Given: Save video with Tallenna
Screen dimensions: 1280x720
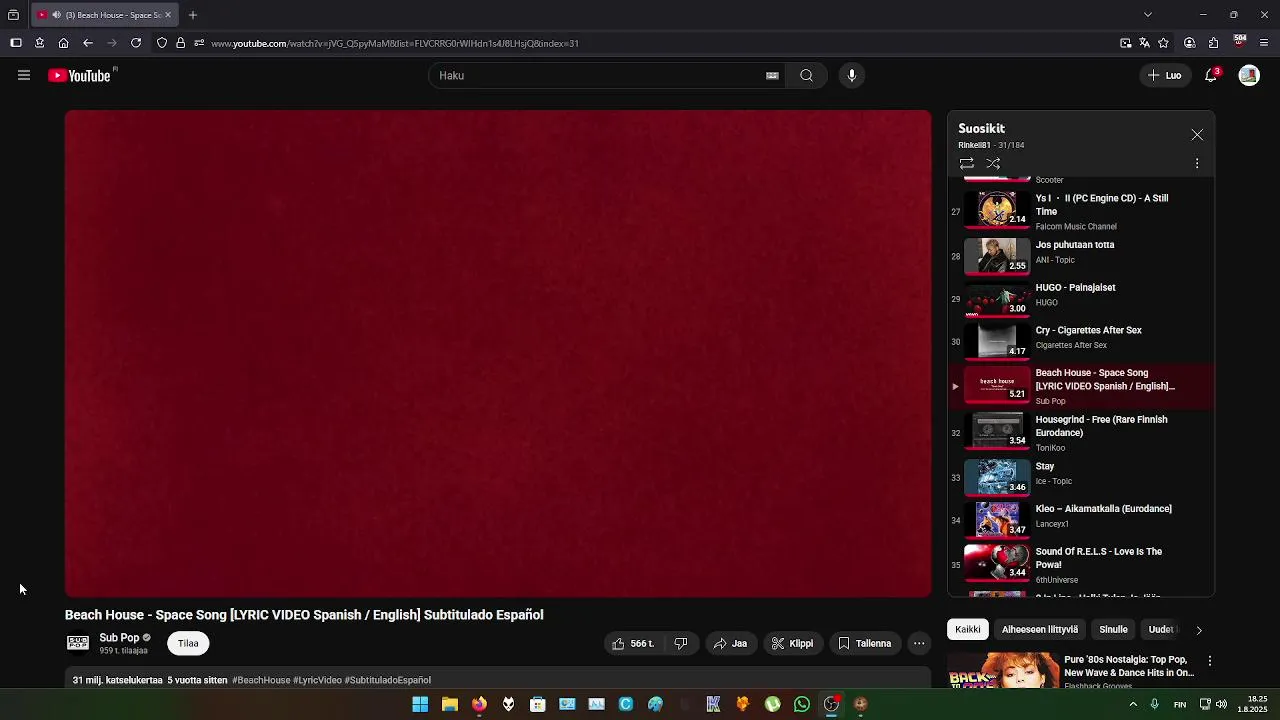Looking at the screenshot, I should coord(865,643).
